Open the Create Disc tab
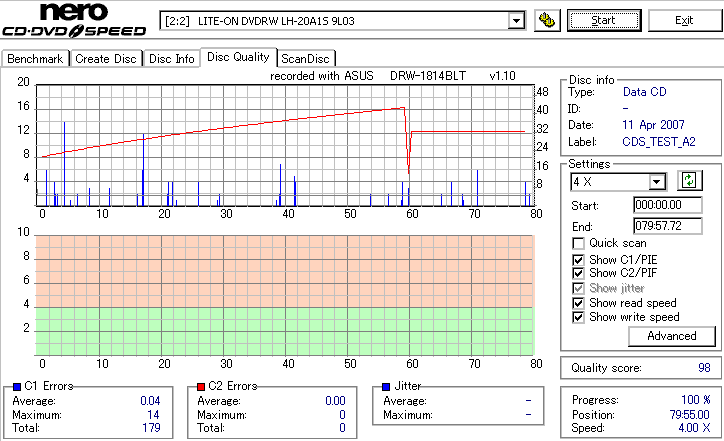724x441 pixels. 106,59
